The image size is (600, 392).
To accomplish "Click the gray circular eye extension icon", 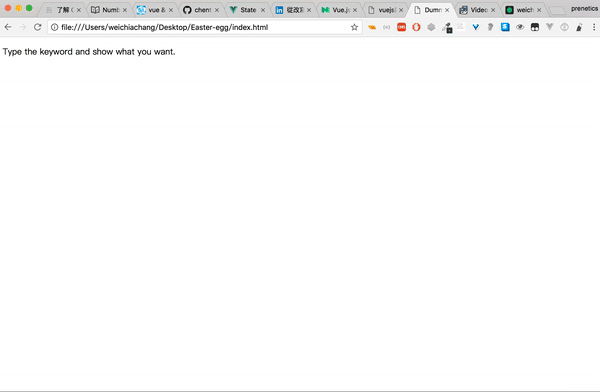I will 564,27.
